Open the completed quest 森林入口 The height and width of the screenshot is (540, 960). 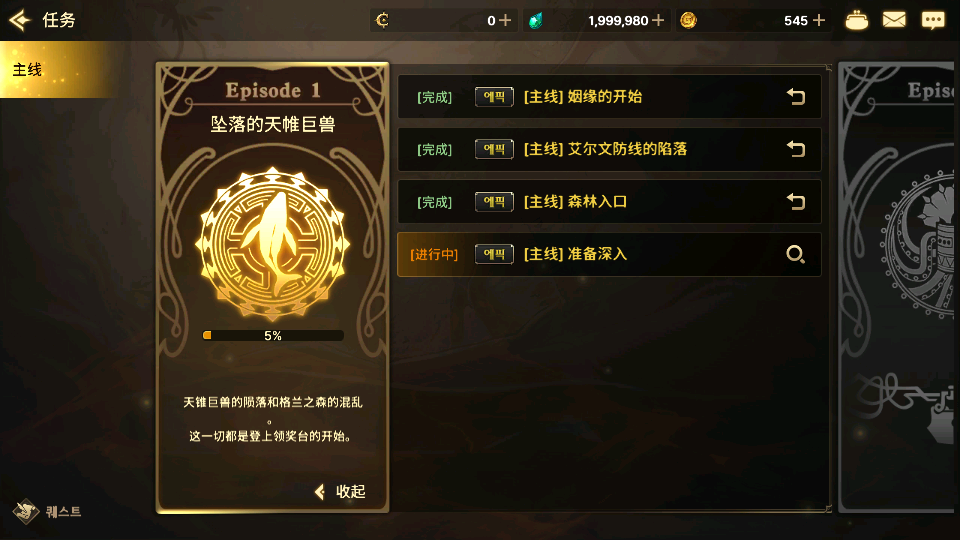pos(609,202)
